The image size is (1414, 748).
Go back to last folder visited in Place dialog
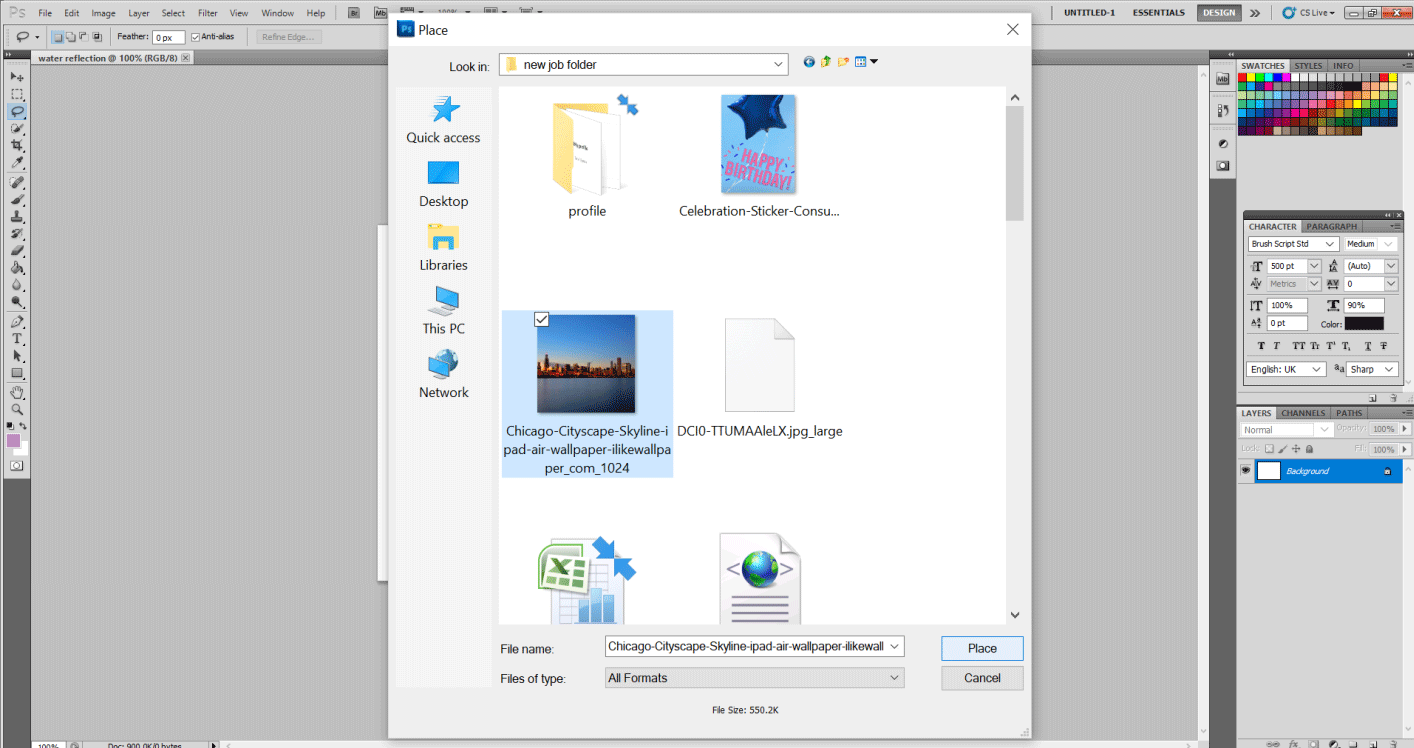809,62
